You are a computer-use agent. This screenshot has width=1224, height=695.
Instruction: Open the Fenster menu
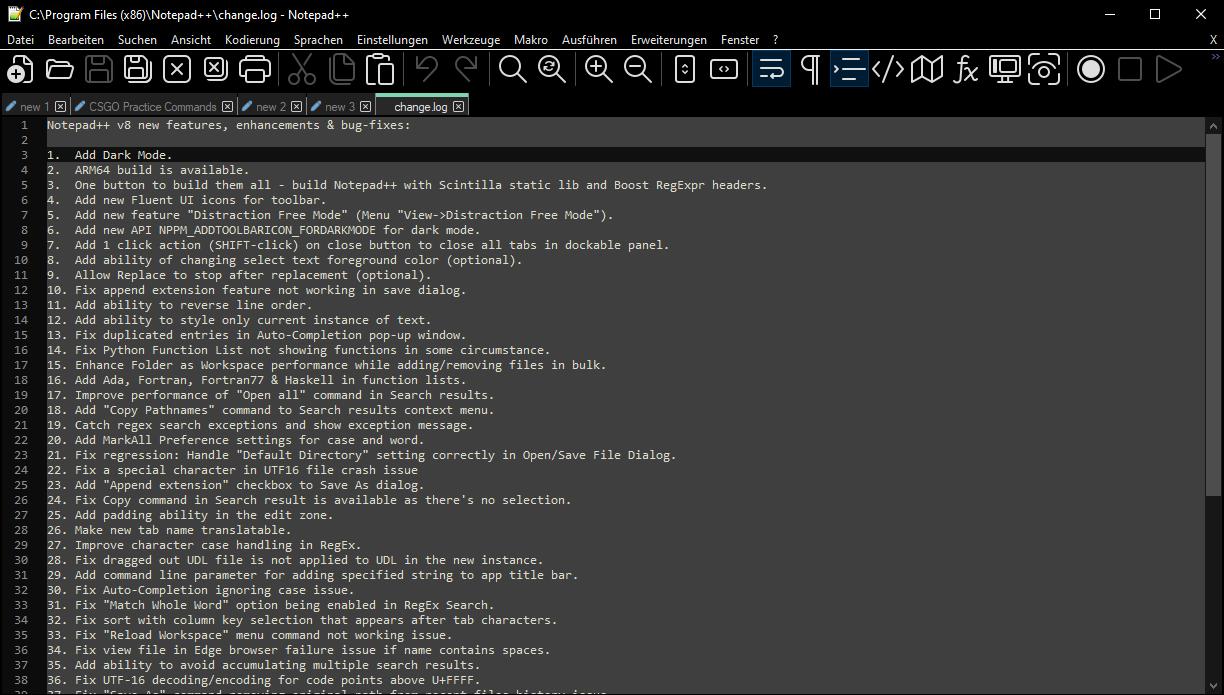tap(740, 40)
